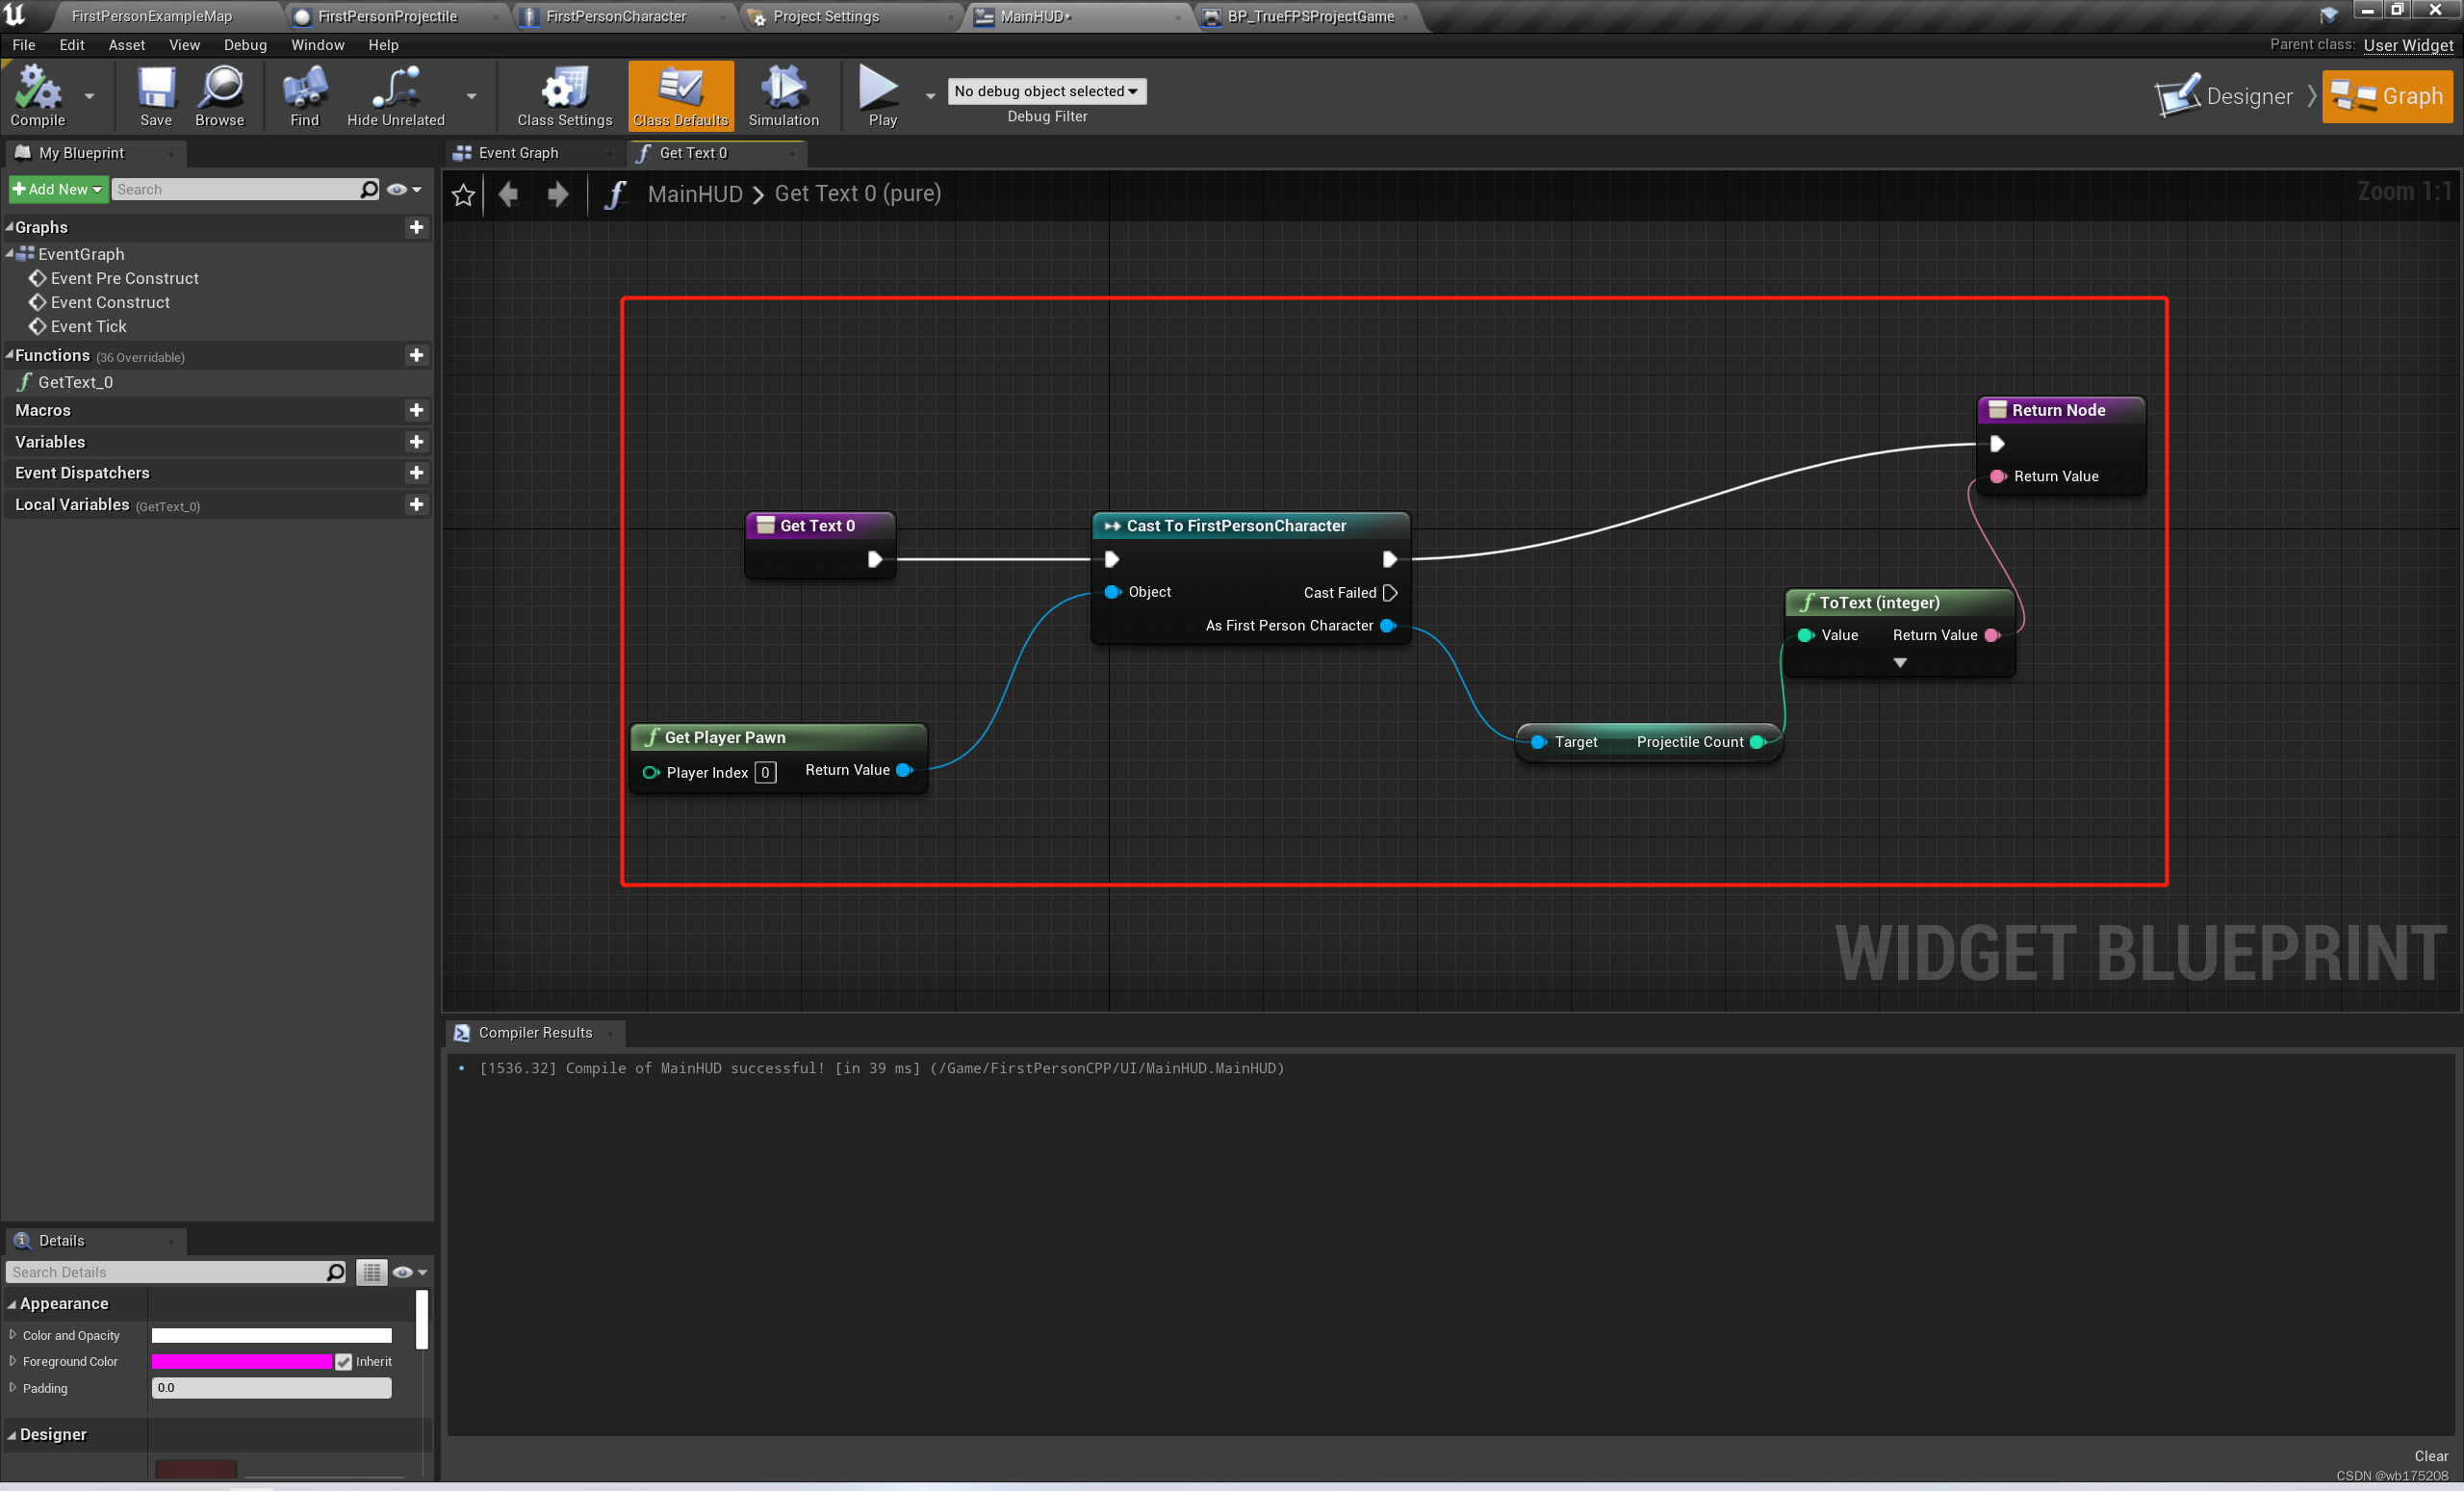The width and height of the screenshot is (2464, 1491).
Task: Click Clear in compiler results
Action: (x=2430, y=1455)
